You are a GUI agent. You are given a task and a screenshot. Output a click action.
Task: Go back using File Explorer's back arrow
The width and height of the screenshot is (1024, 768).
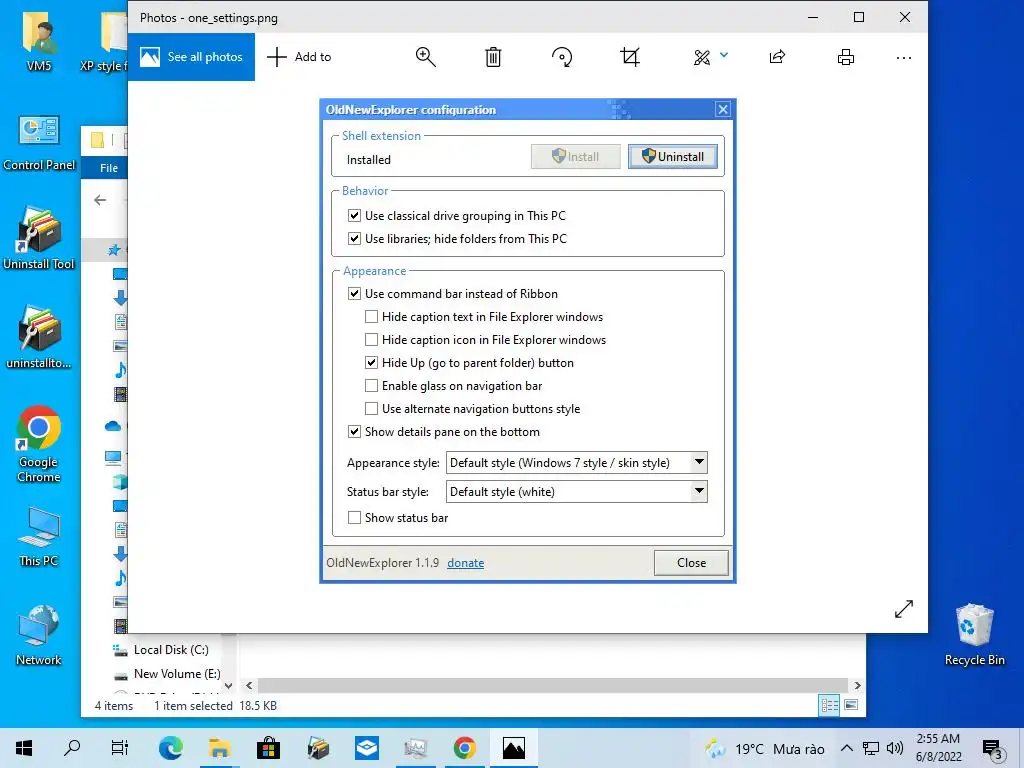tap(100, 200)
